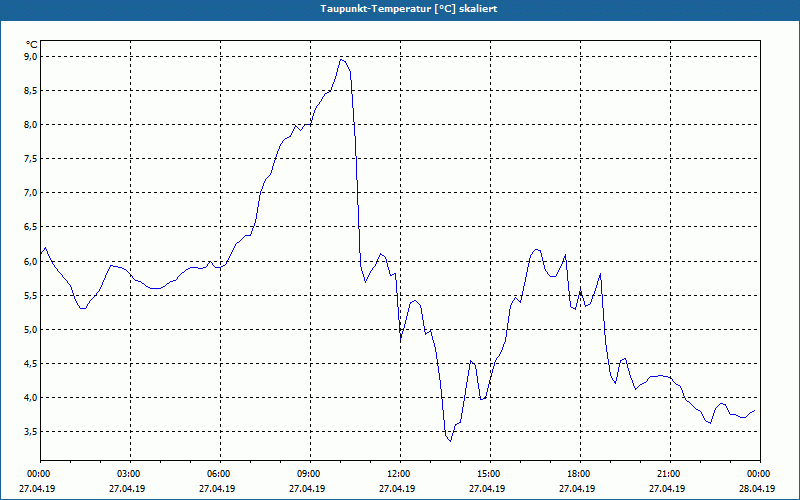Click the '06:00' time label

click(x=217, y=474)
